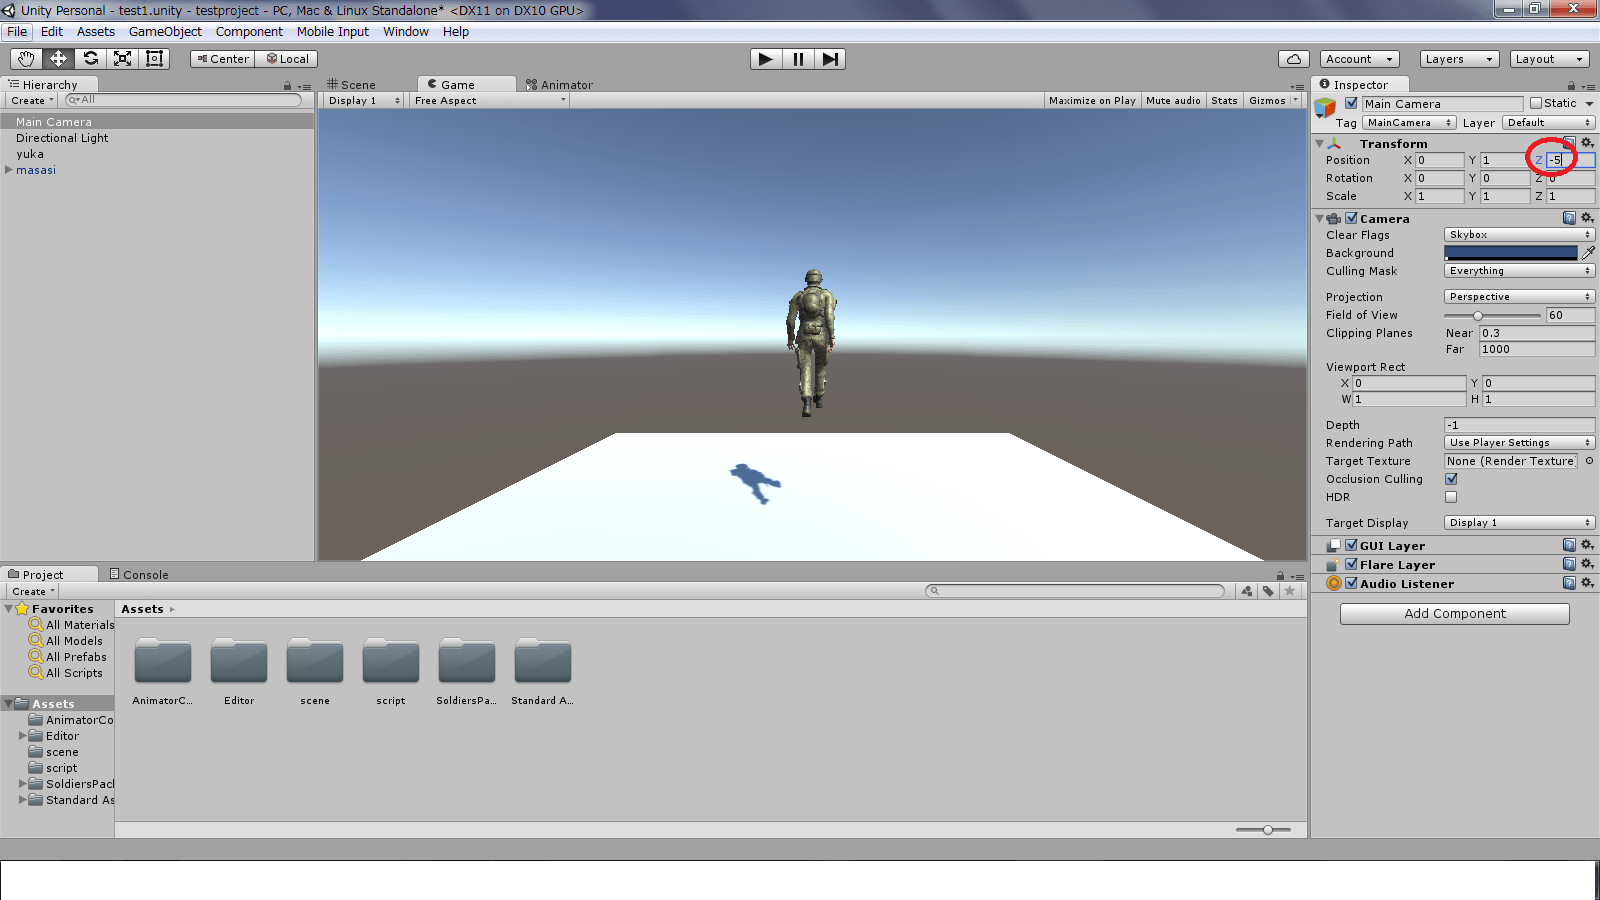Image resolution: width=1600 pixels, height=900 pixels.
Task: Select the Scale tool
Action: (x=122, y=59)
